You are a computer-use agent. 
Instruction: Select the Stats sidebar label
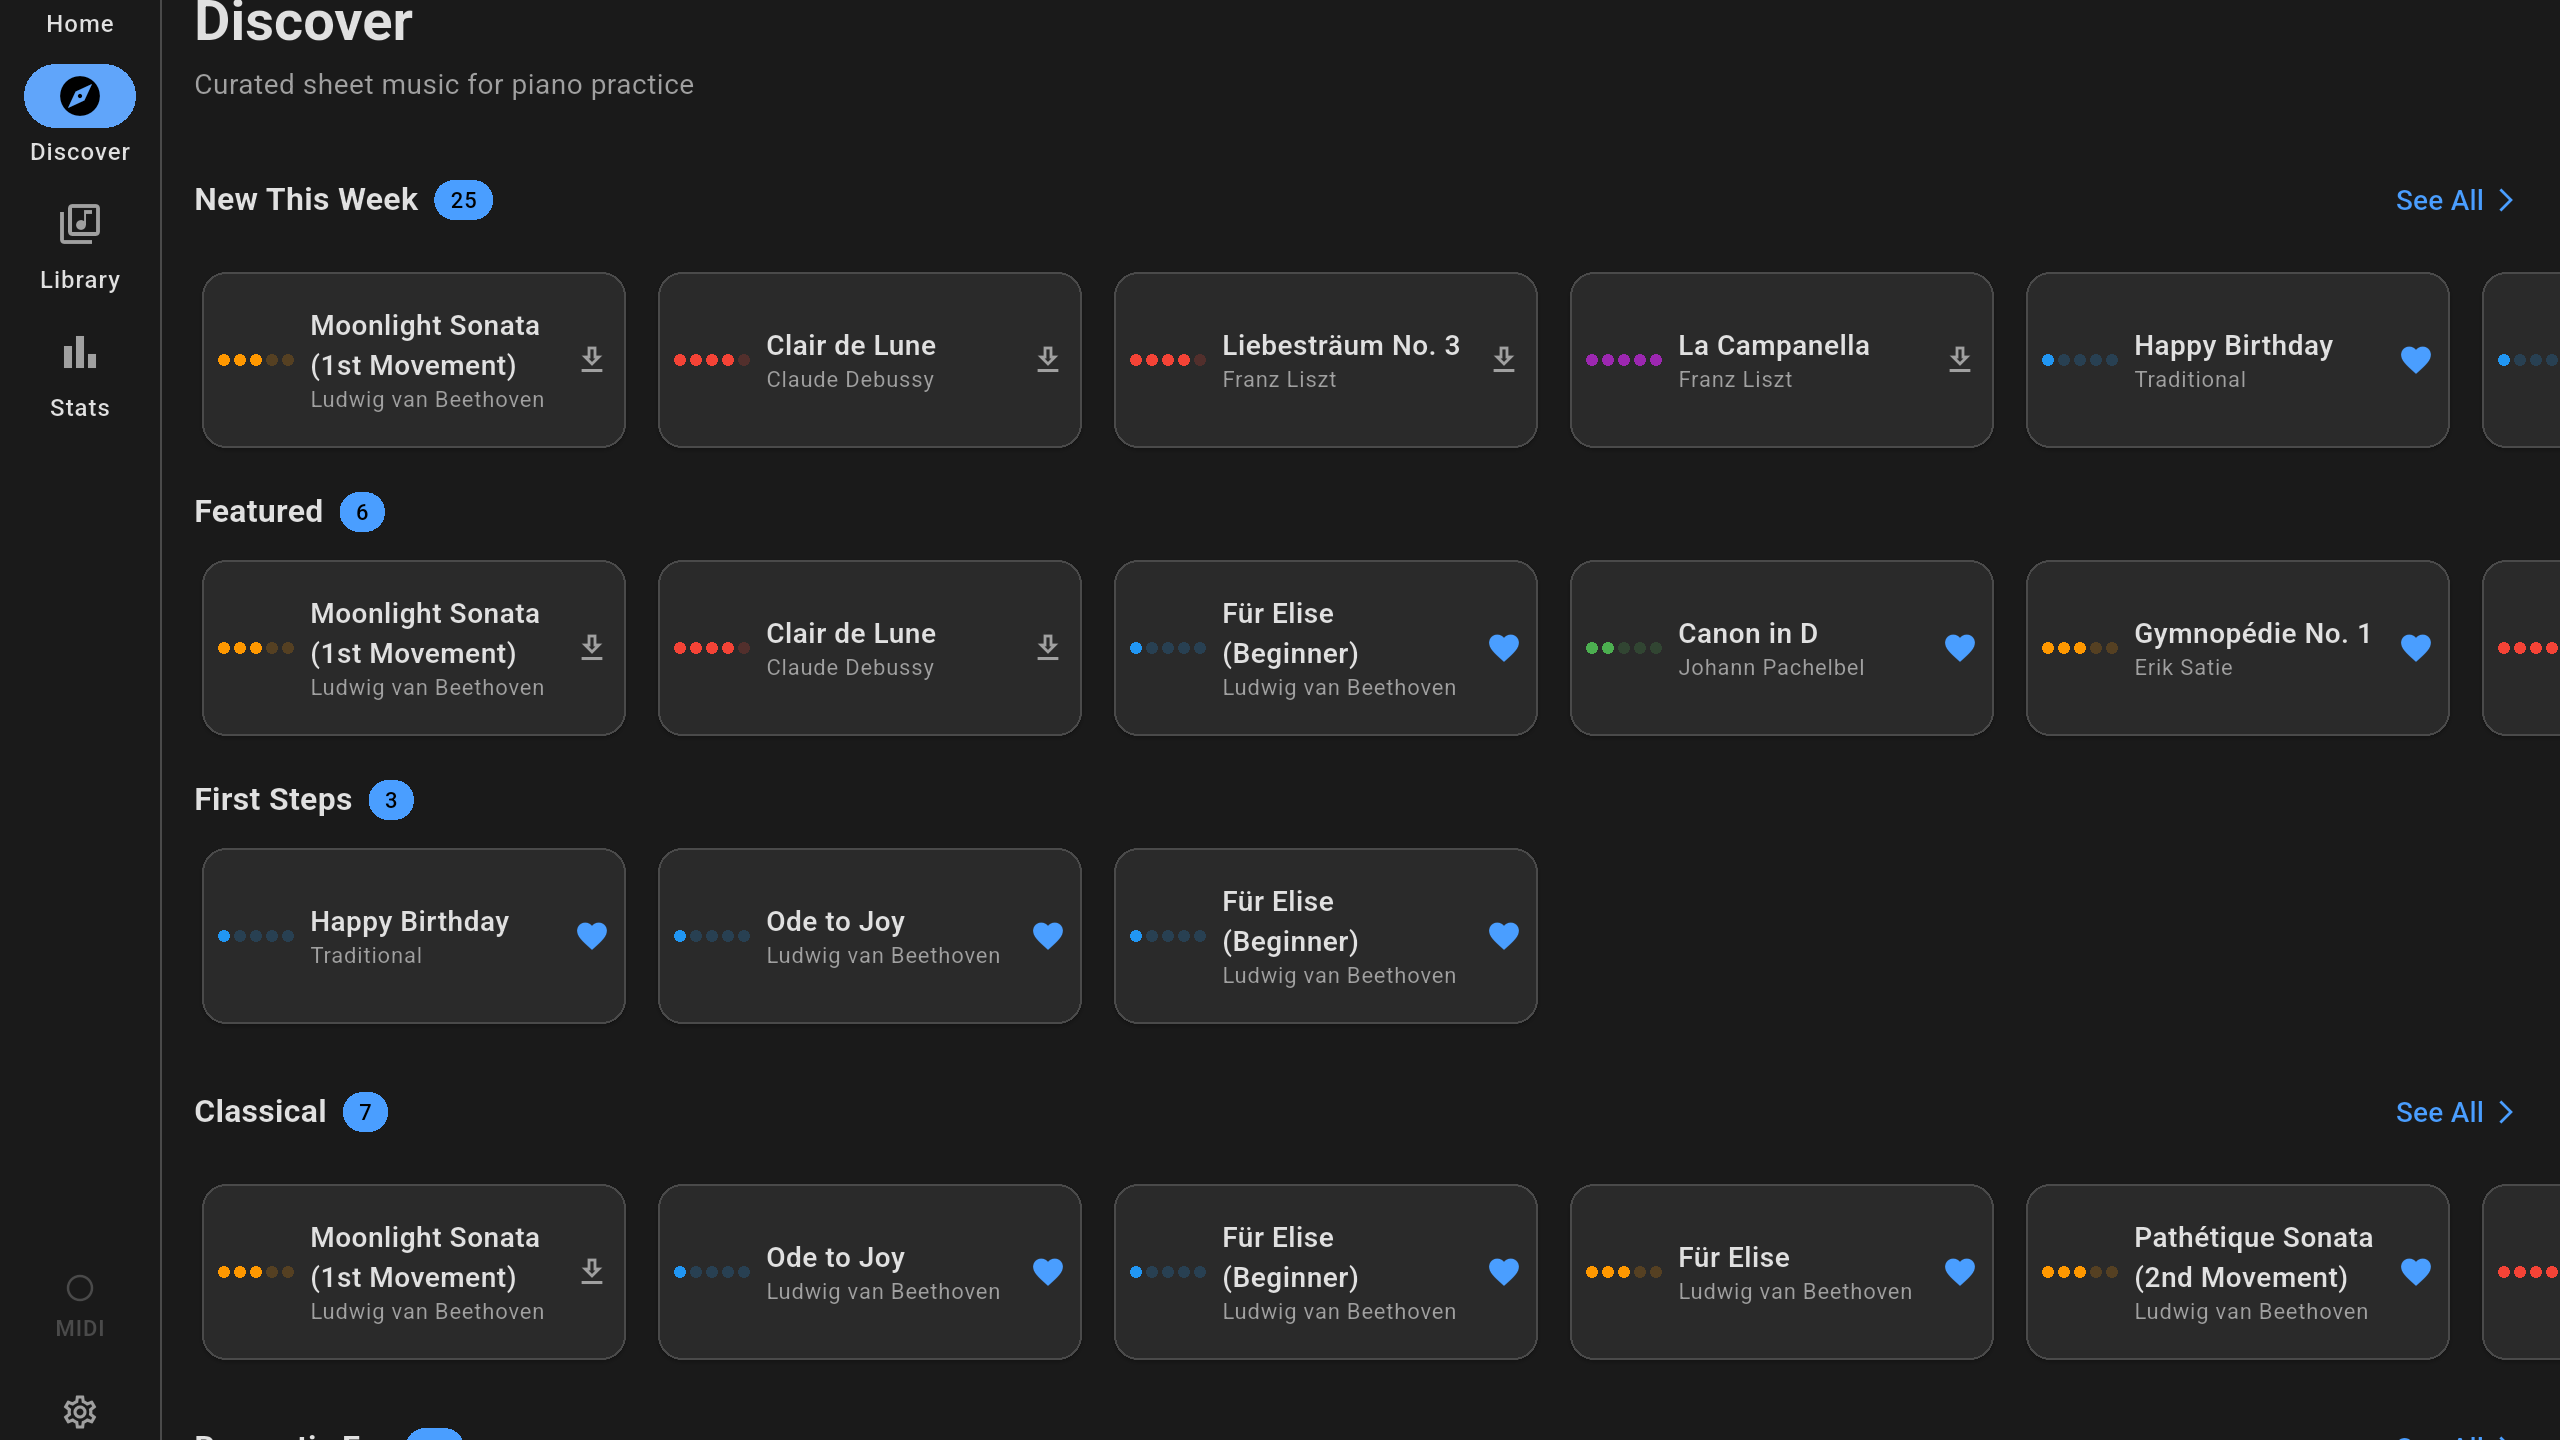tap(80, 408)
